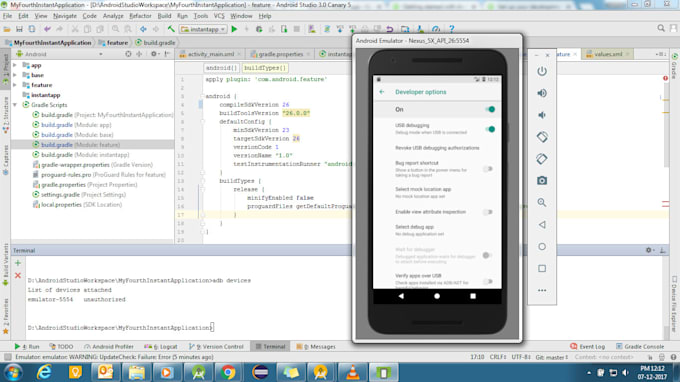
Task: Click the Cut scissors toolbar icon
Action: click(75, 29)
